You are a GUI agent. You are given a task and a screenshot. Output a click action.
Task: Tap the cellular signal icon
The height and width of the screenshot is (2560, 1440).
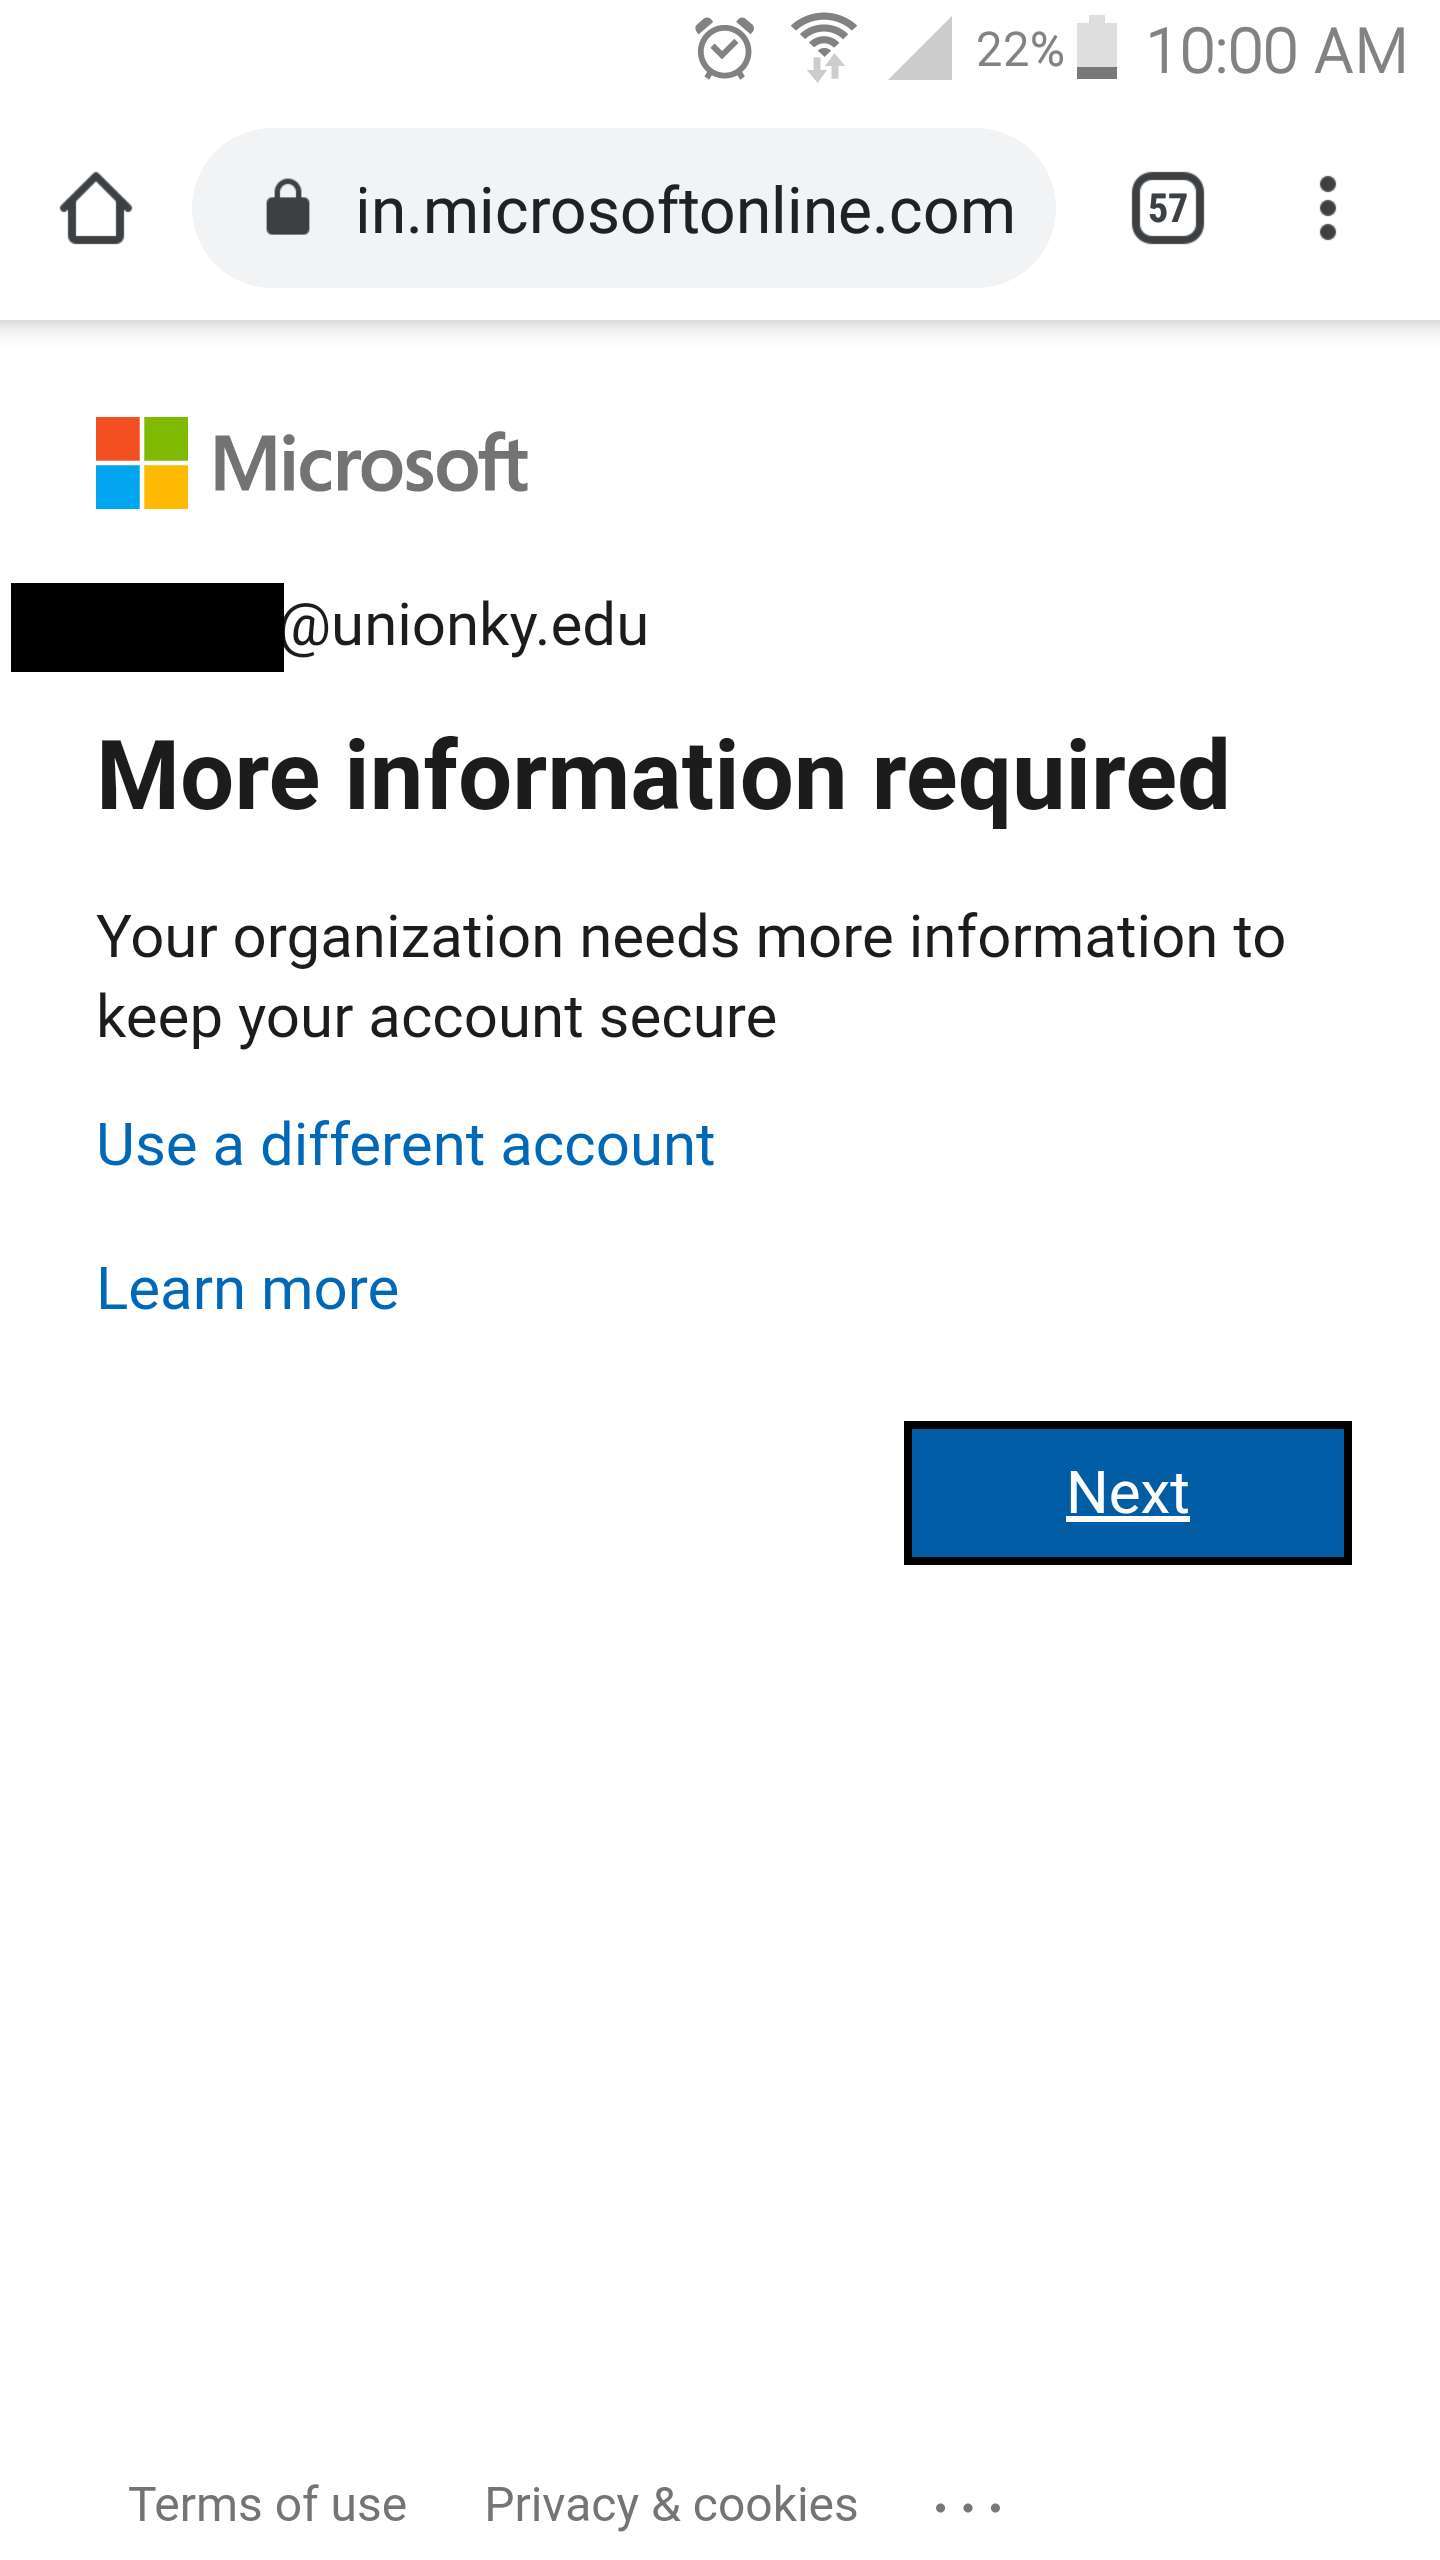click(921, 50)
